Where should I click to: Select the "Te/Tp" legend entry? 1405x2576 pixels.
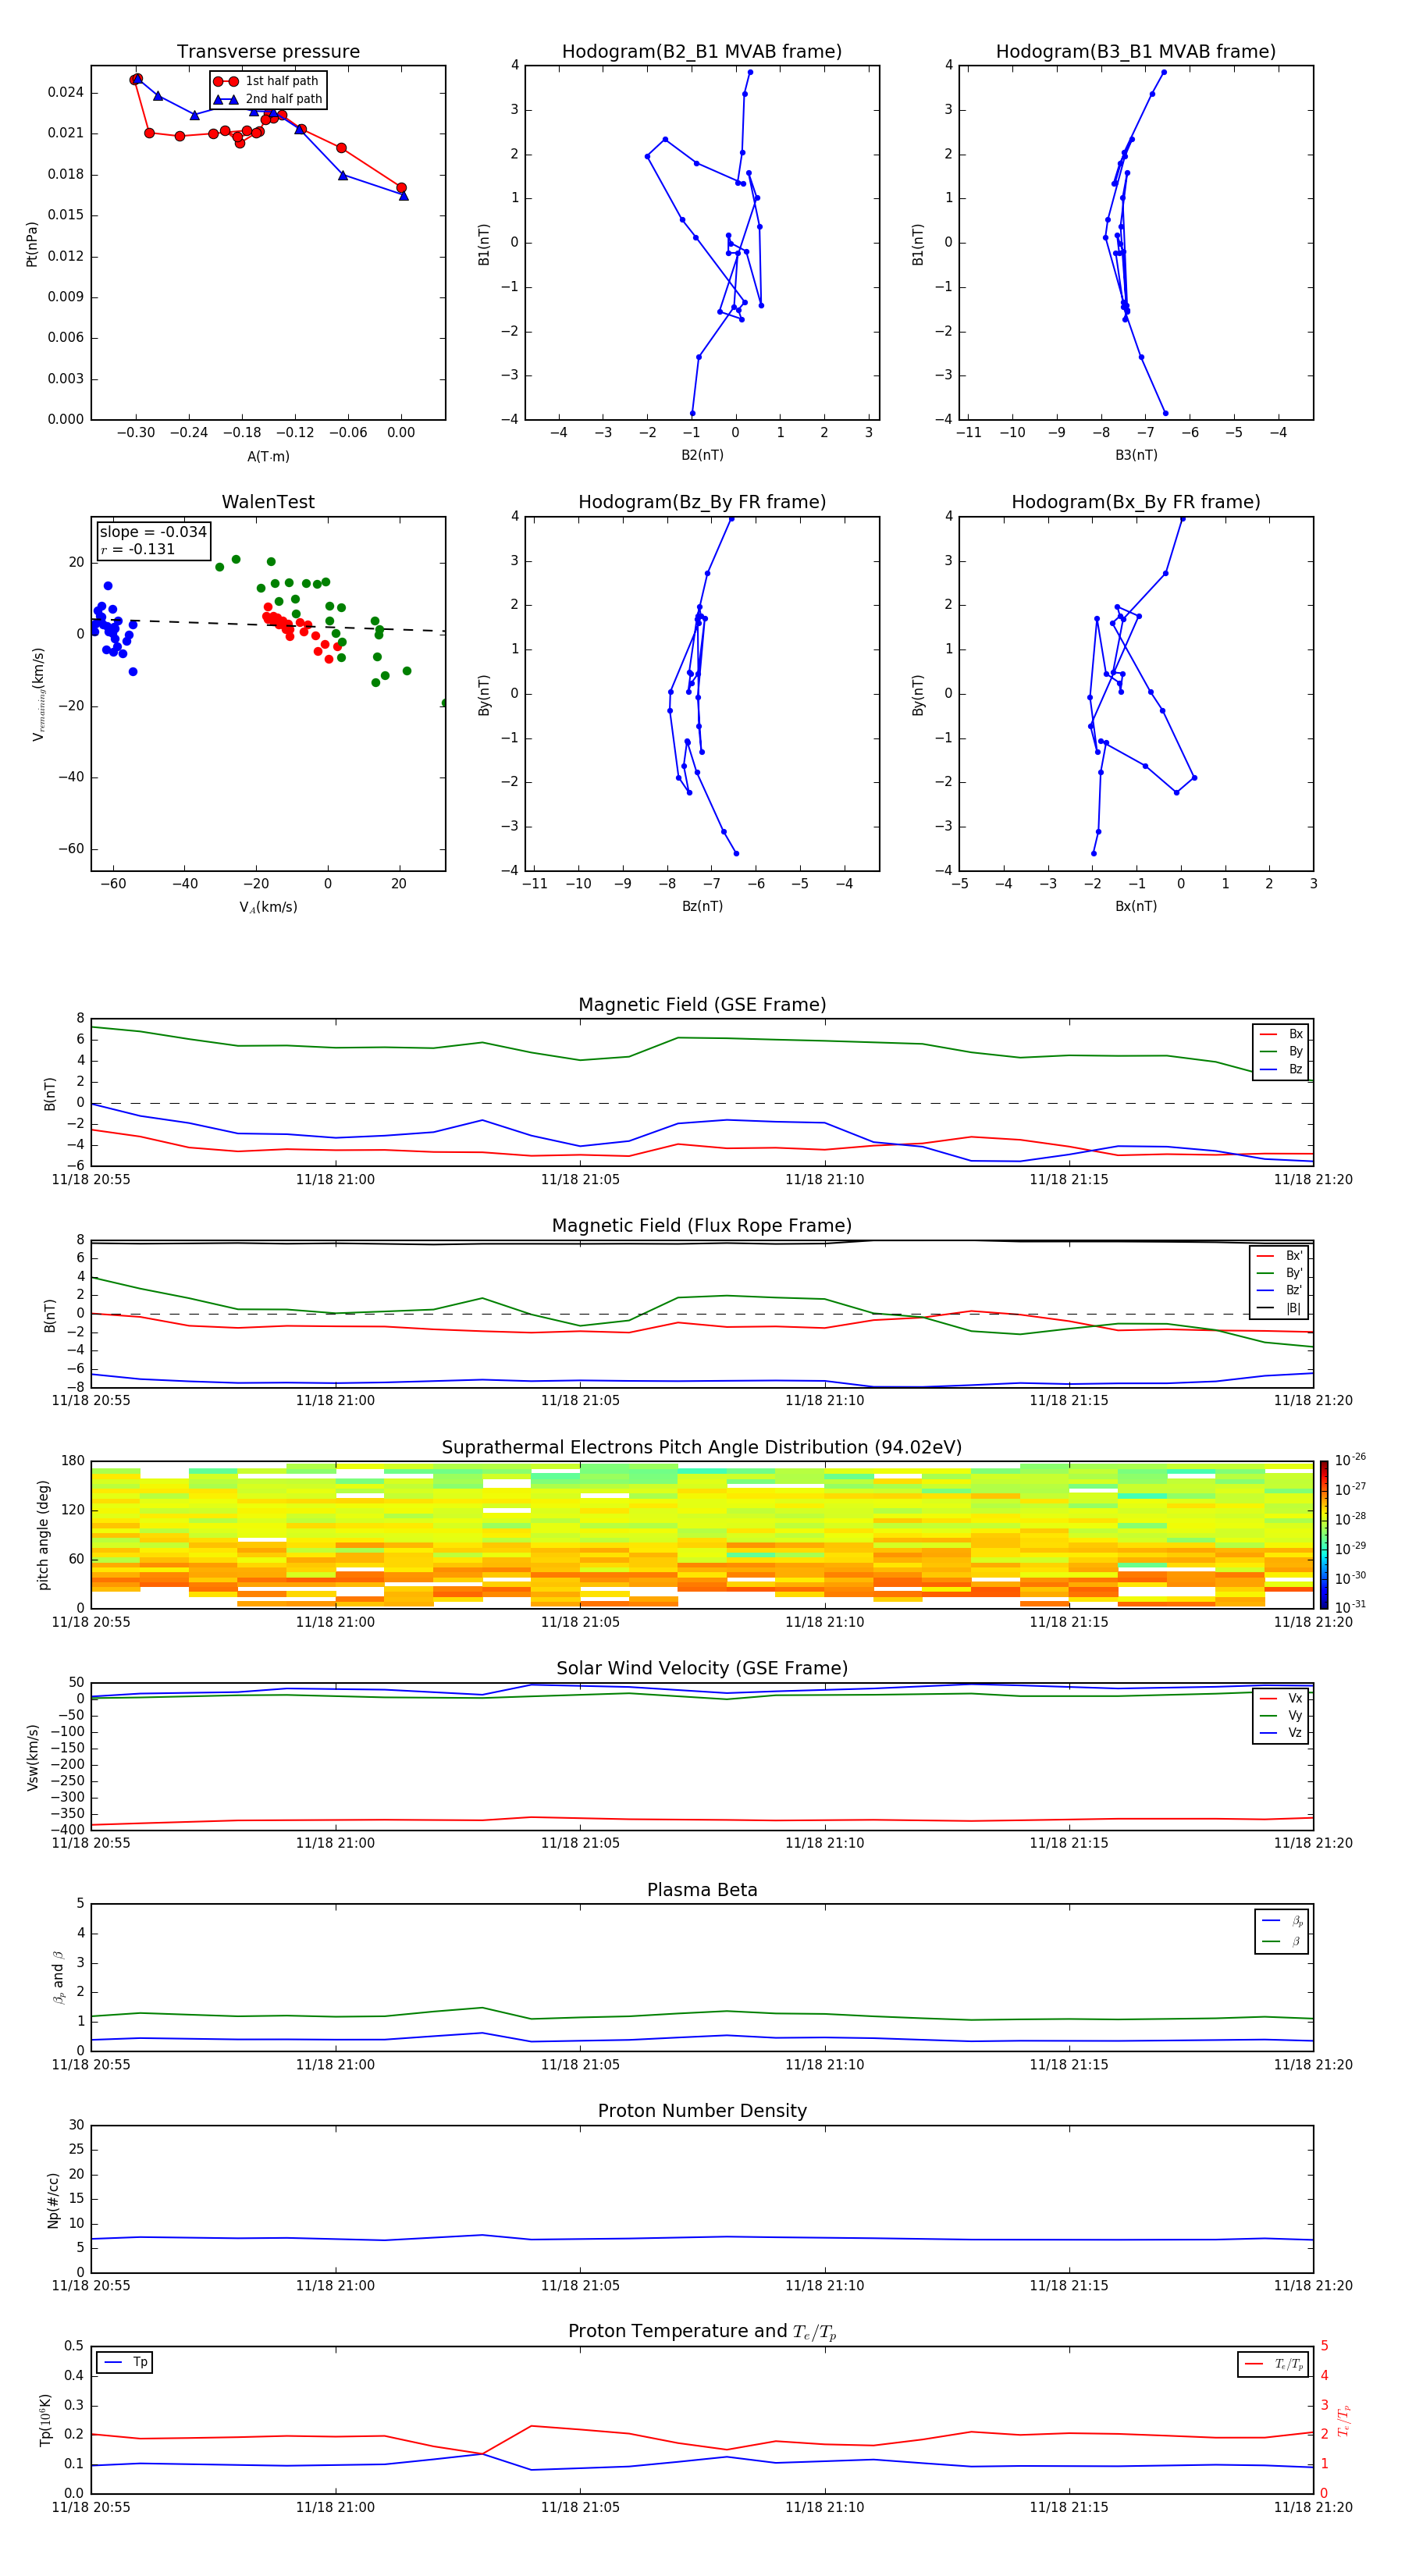tap(1273, 2364)
